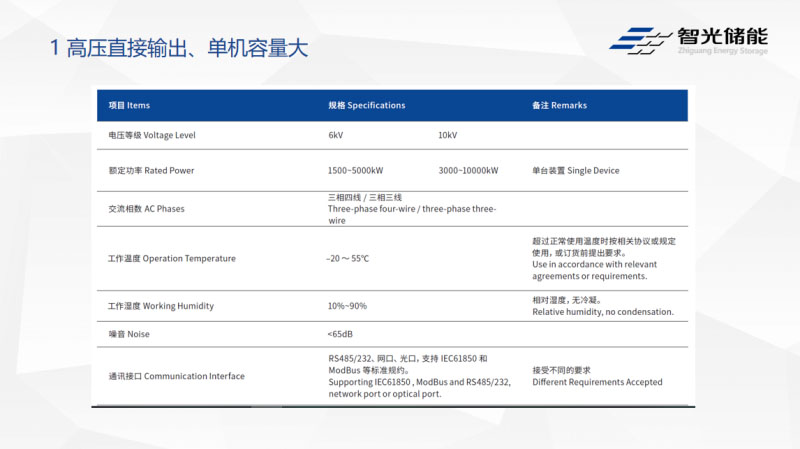Select the 额定功率 Rated Power label
Image resolution: width=800 pixels, height=449 pixels.
click(x=151, y=170)
